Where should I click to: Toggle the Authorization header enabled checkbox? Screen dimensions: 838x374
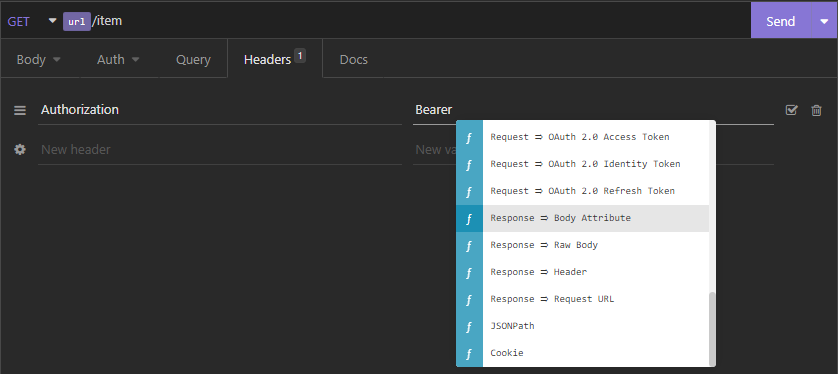792,110
